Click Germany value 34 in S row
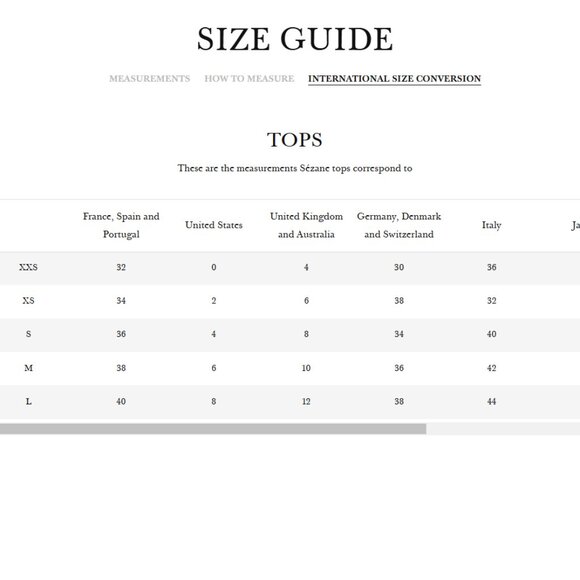 399,334
